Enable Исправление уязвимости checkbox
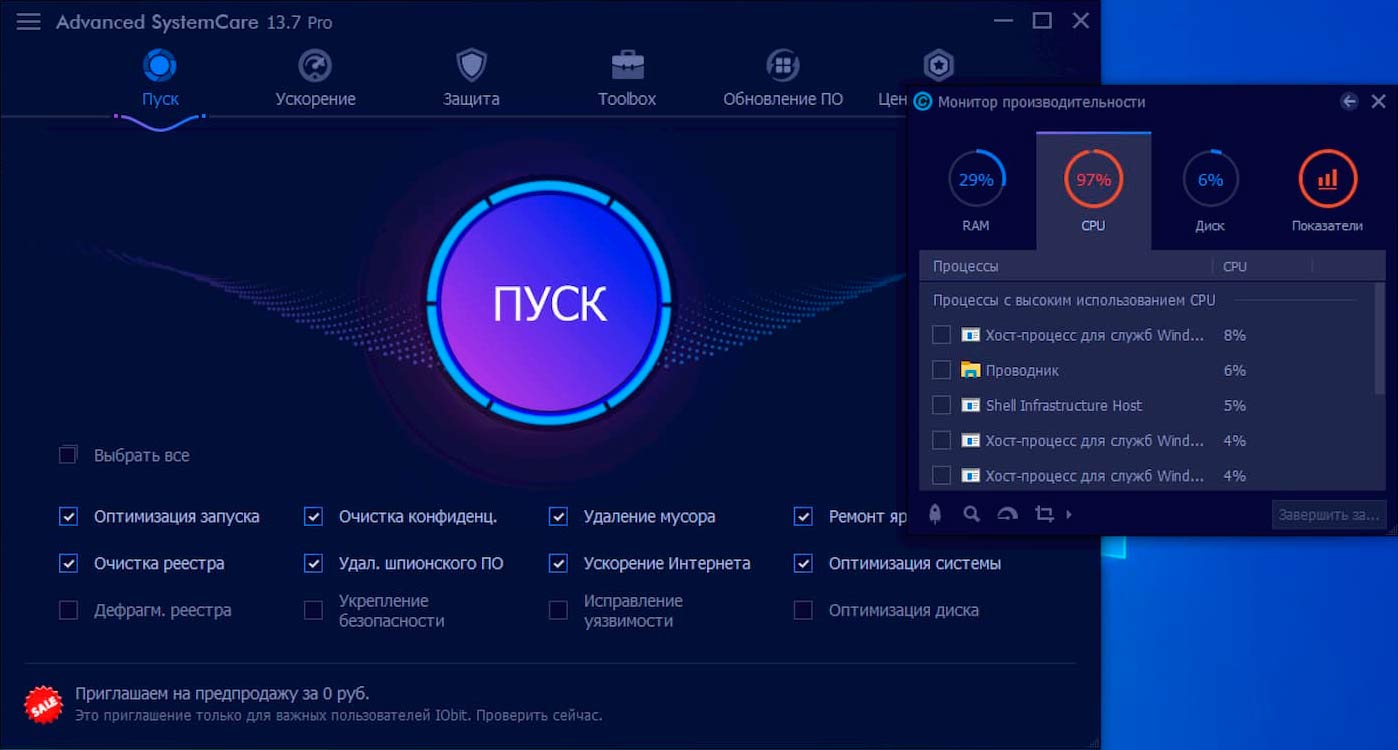 tap(558, 610)
